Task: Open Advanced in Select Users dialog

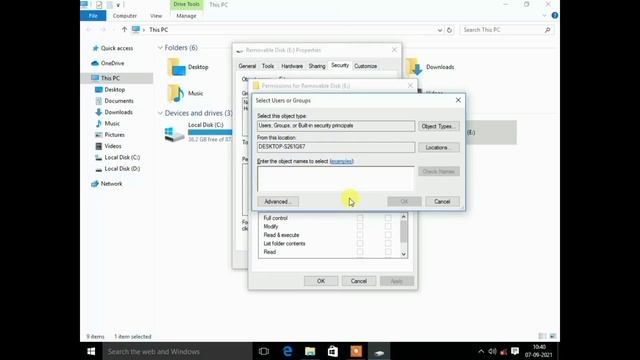Action: pos(278,202)
